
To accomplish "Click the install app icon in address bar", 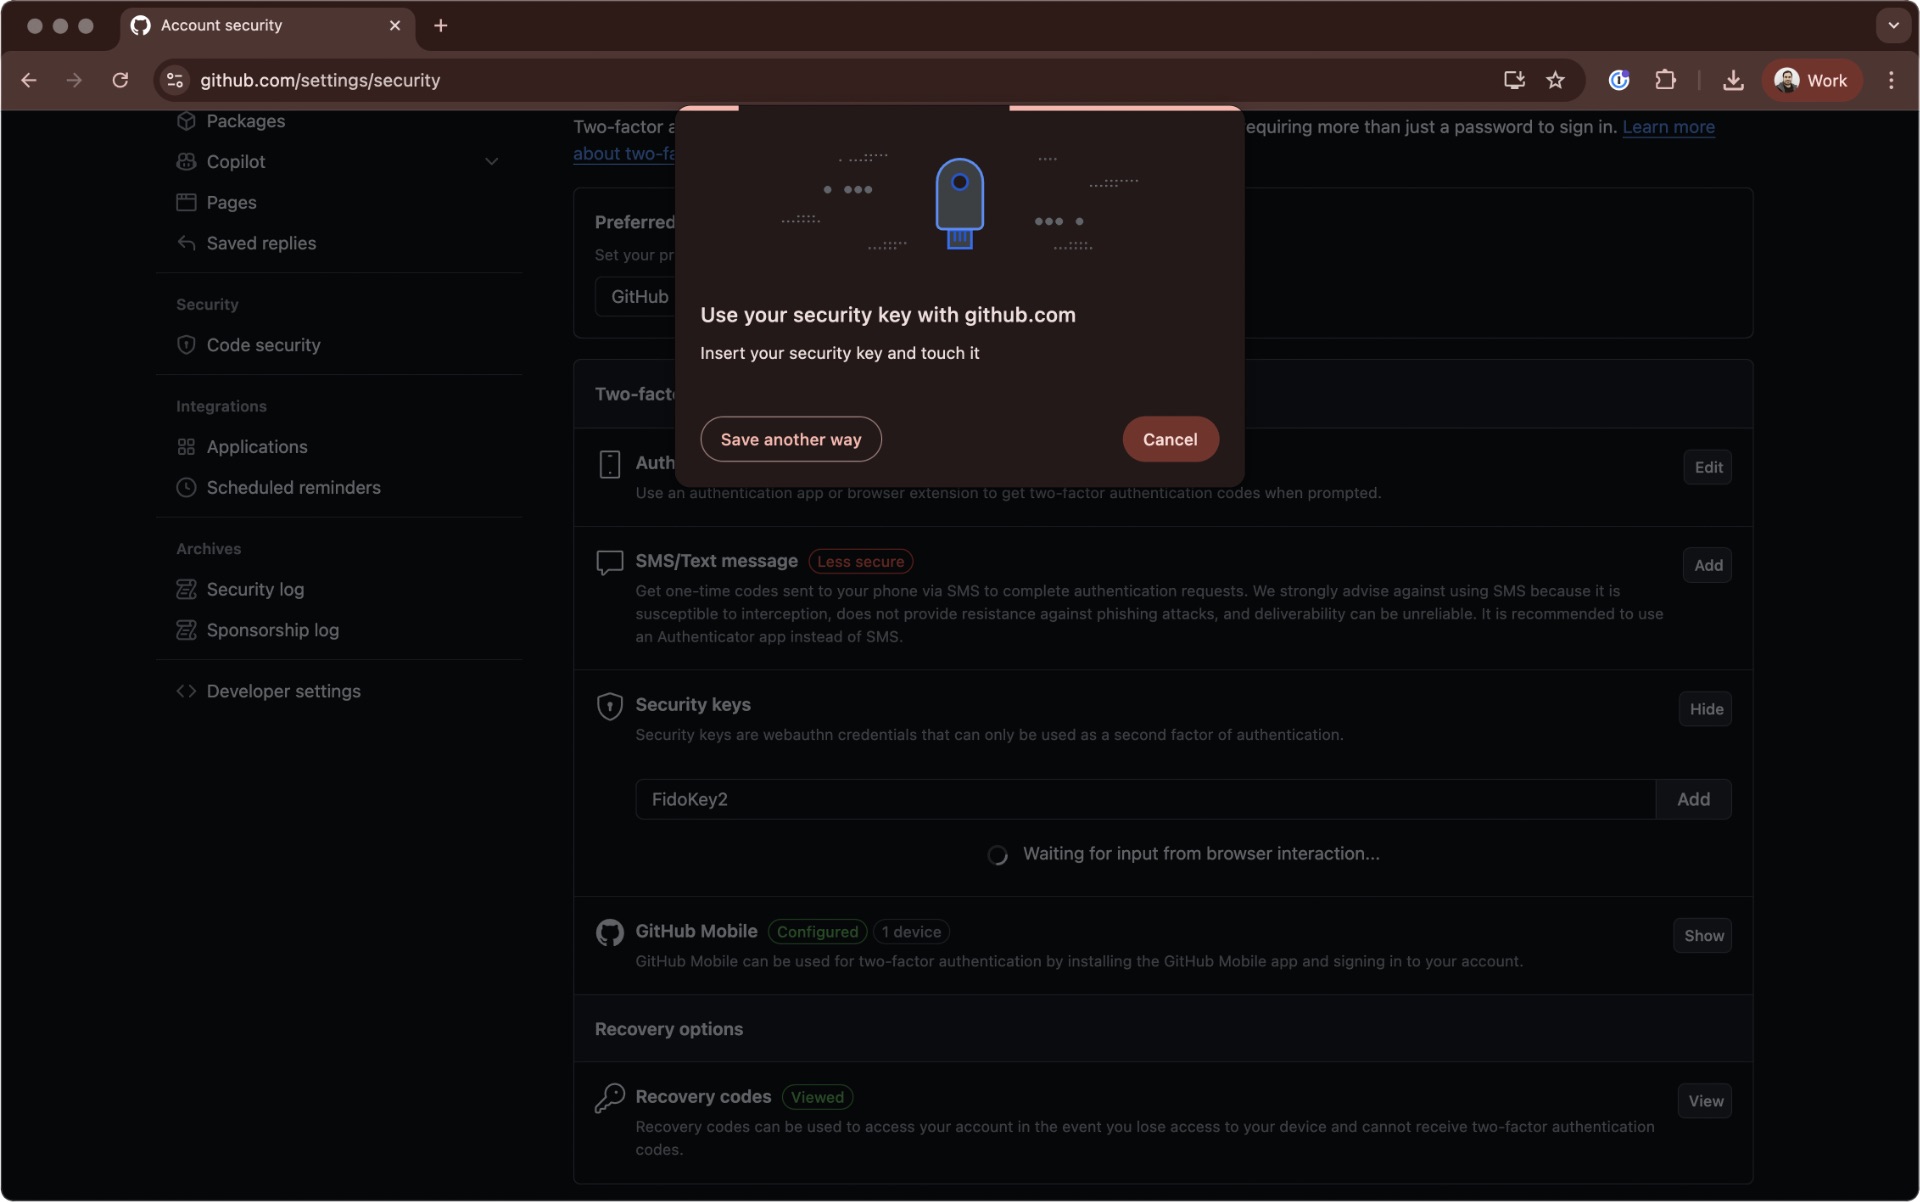I will pos(1514,80).
